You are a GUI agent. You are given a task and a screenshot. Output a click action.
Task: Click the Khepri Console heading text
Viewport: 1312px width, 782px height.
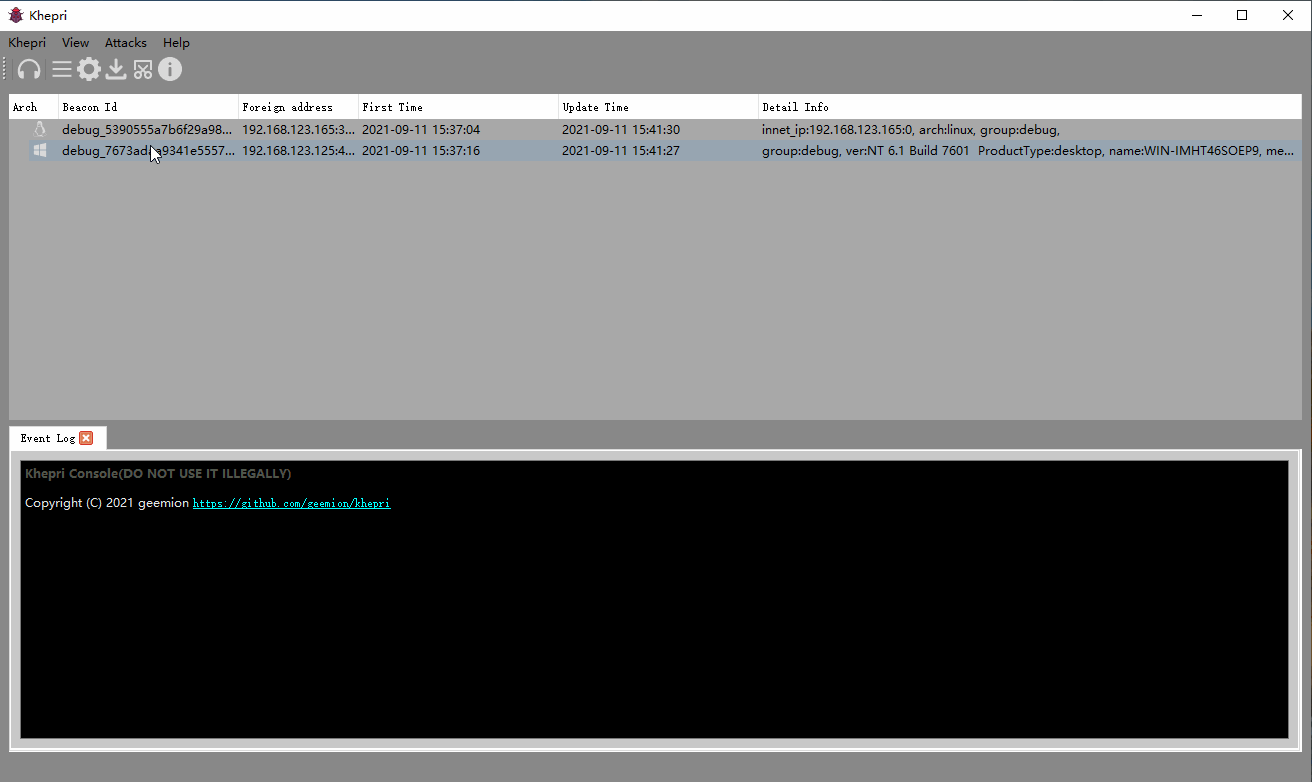pos(158,474)
